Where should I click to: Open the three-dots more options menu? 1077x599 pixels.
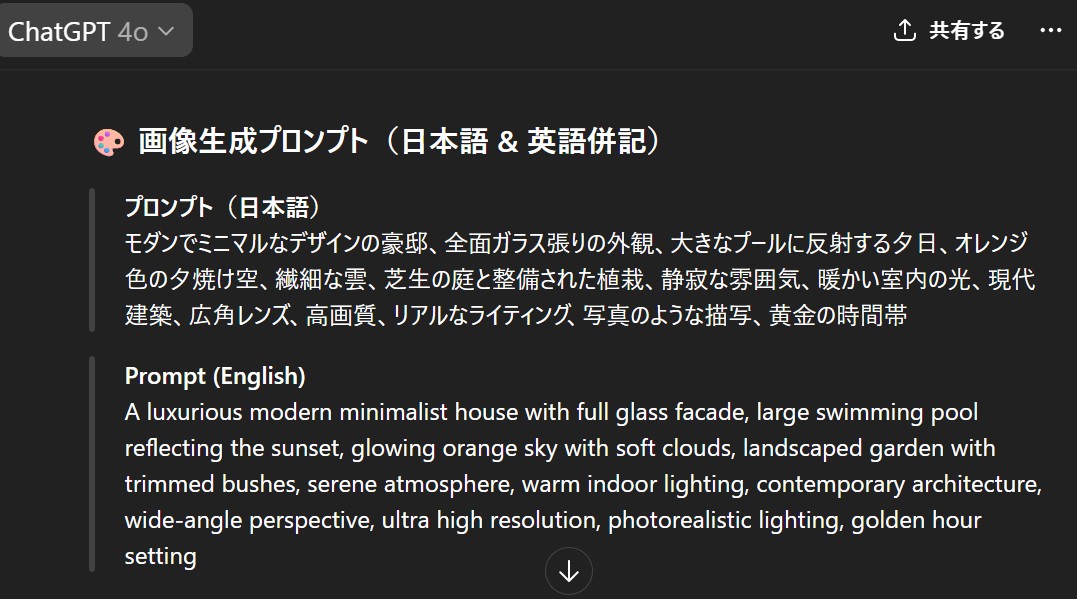coord(1050,30)
